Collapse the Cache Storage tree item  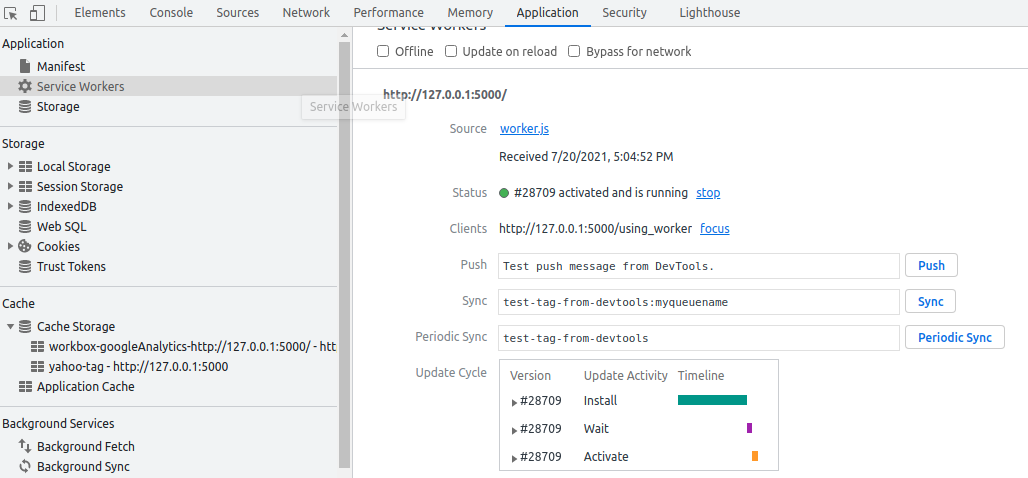(x=11, y=326)
